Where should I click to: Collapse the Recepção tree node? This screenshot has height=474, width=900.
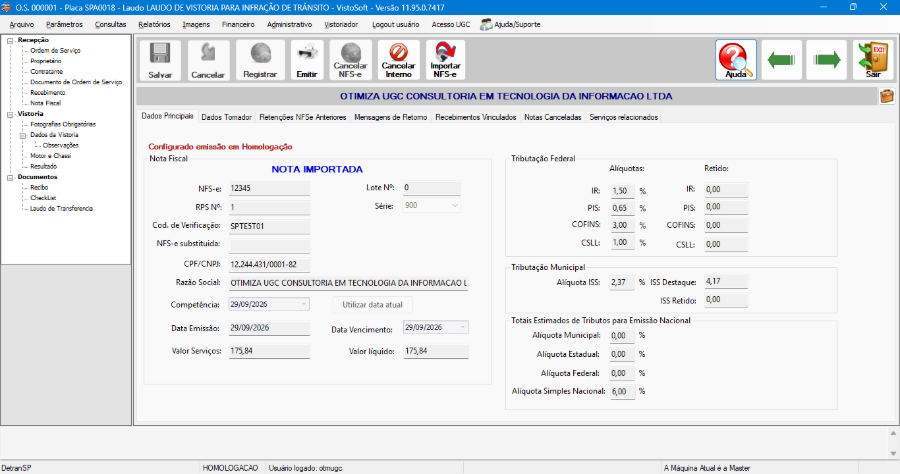pos(10,40)
